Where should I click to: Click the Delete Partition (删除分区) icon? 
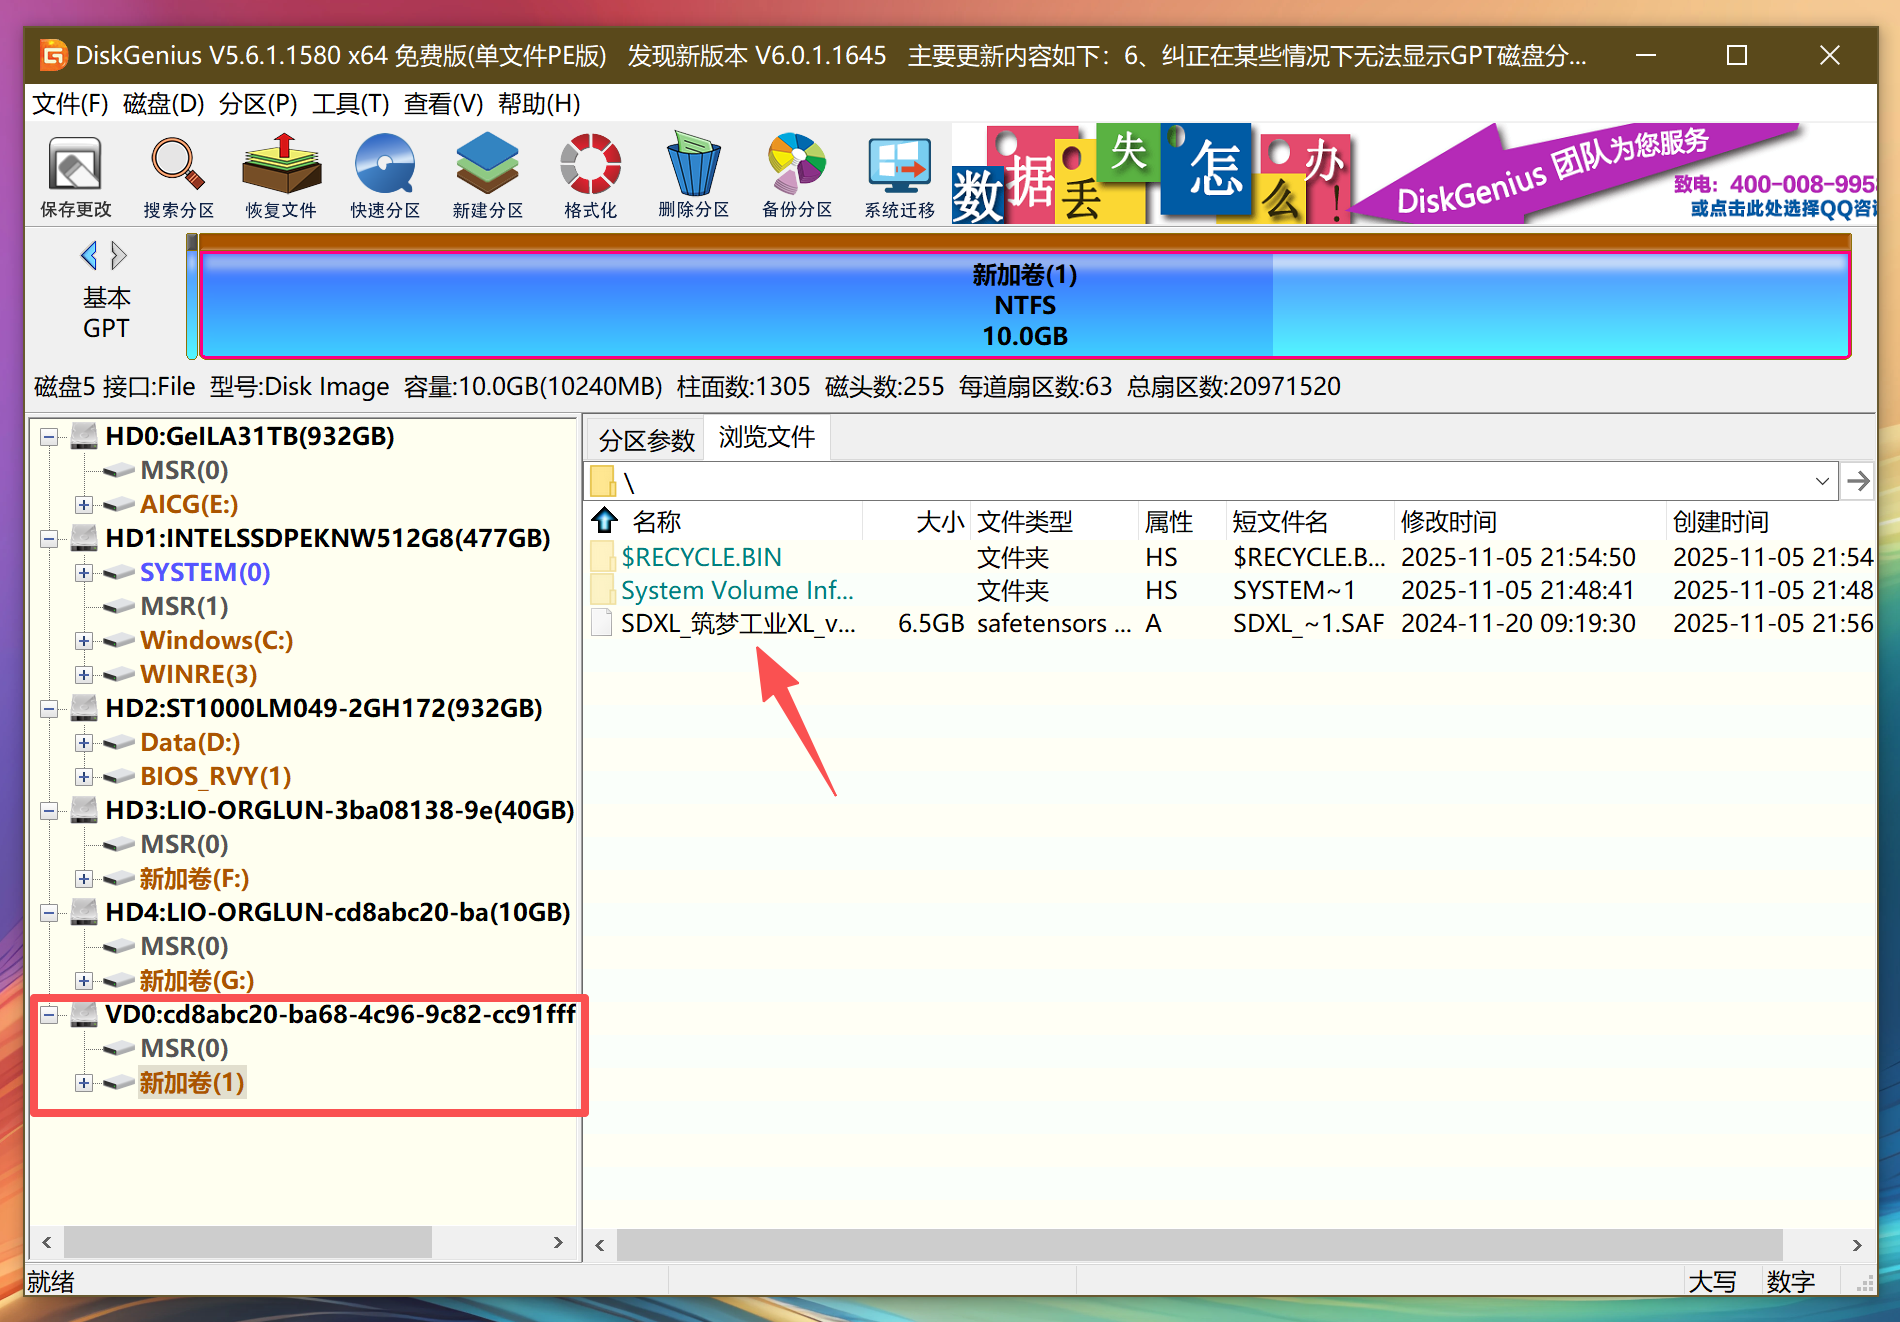point(693,176)
